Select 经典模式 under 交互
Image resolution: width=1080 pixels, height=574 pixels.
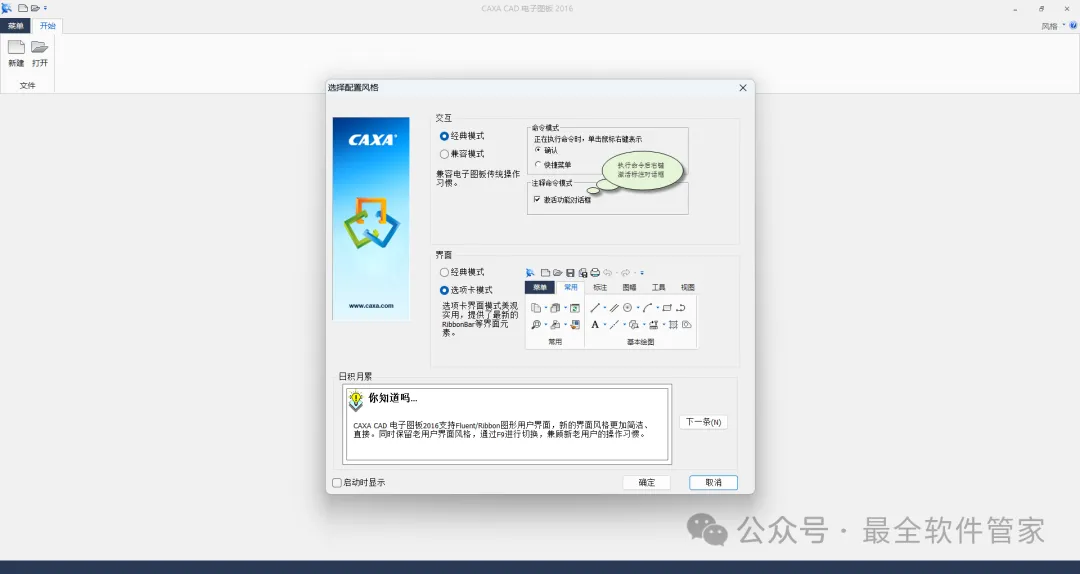click(x=462, y=136)
